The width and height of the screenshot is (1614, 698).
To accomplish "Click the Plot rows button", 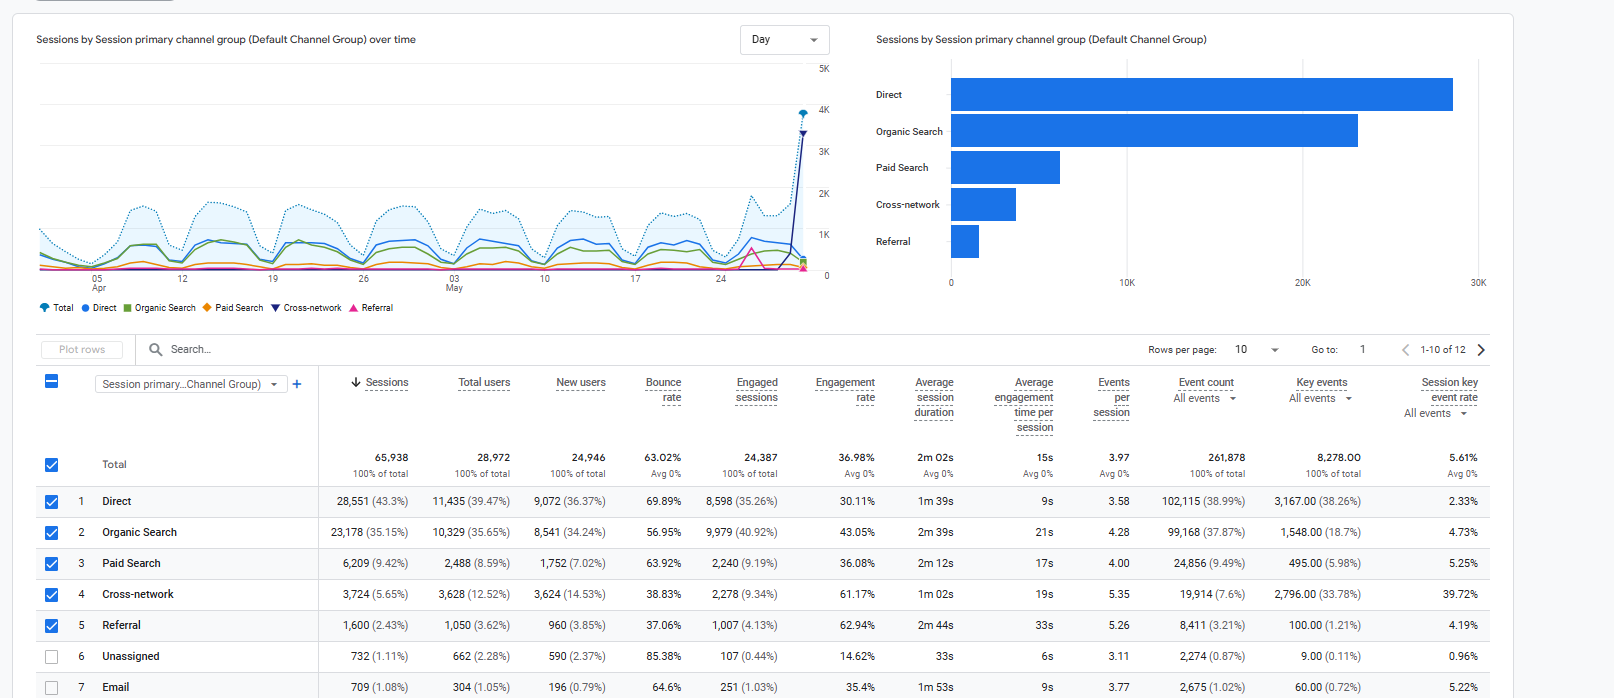I will pos(82,350).
